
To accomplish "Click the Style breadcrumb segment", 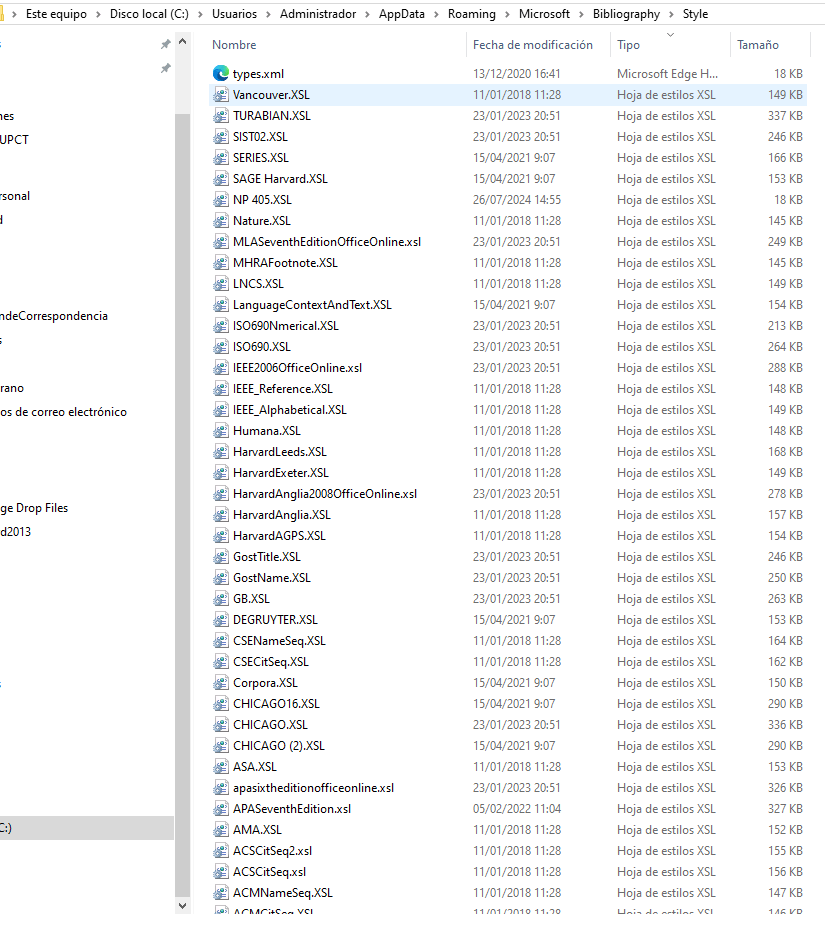I will [696, 14].
